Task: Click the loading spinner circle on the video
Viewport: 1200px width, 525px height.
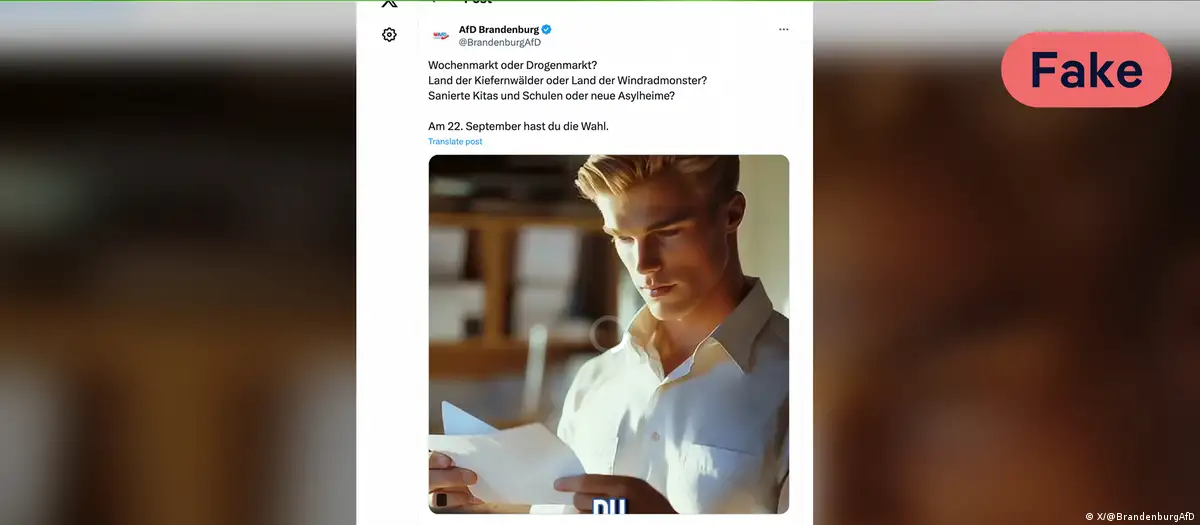Action: click(x=606, y=334)
